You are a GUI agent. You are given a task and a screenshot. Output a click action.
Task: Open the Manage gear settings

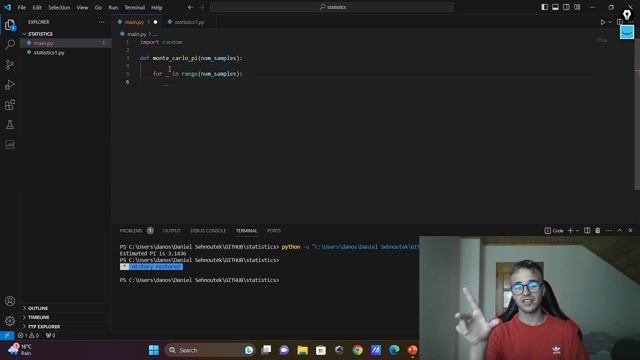10,321
